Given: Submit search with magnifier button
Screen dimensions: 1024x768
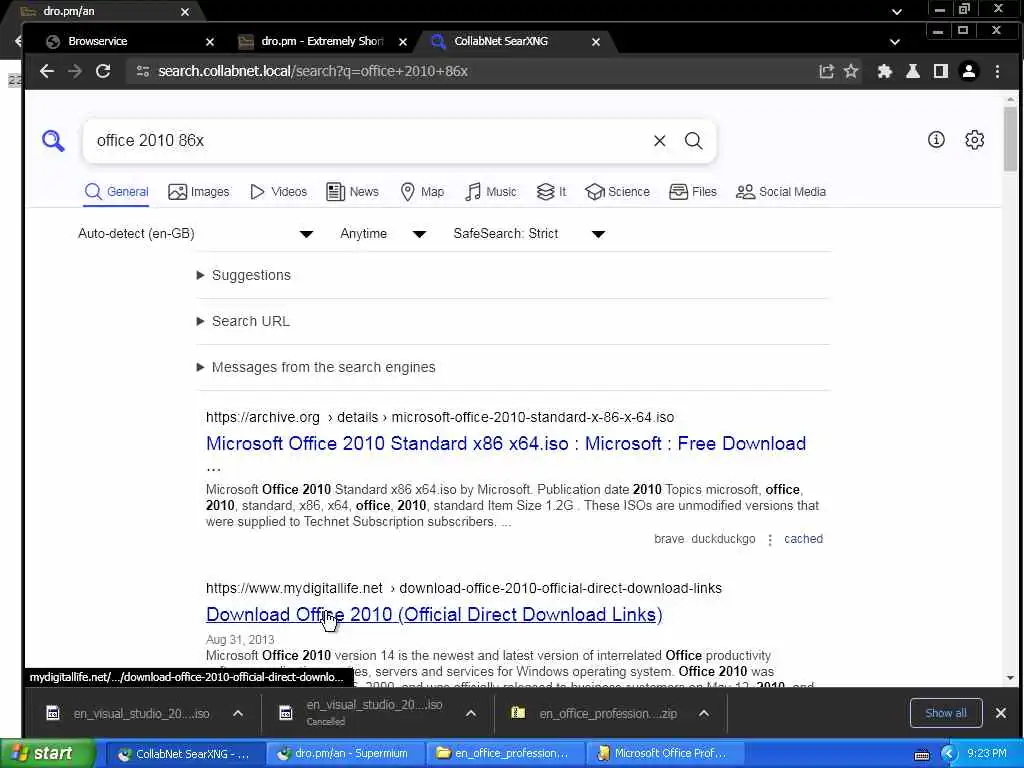Looking at the screenshot, I should (x=694, y=140).
